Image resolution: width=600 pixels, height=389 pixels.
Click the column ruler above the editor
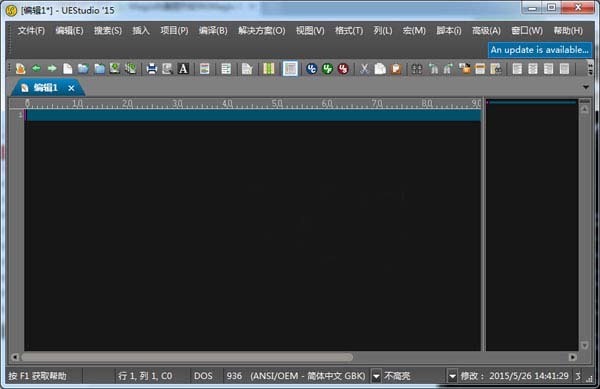(x=253, y=104)
